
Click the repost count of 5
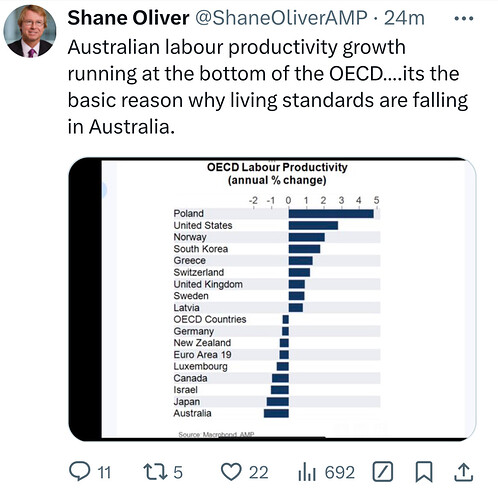pyautogui.click(x=178, y=473)
